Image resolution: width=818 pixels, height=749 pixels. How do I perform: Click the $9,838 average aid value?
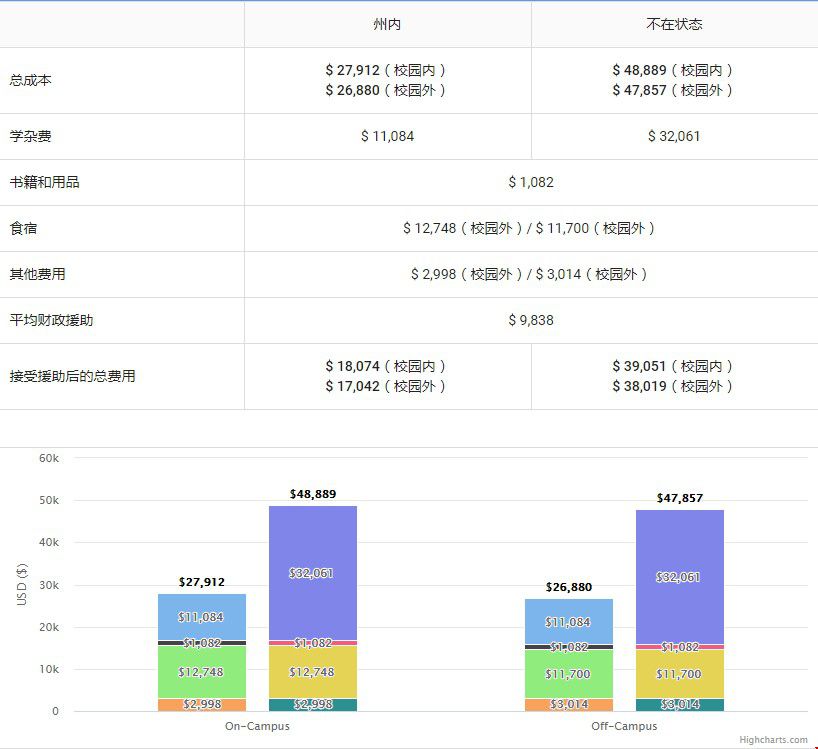tap(530, 320)
